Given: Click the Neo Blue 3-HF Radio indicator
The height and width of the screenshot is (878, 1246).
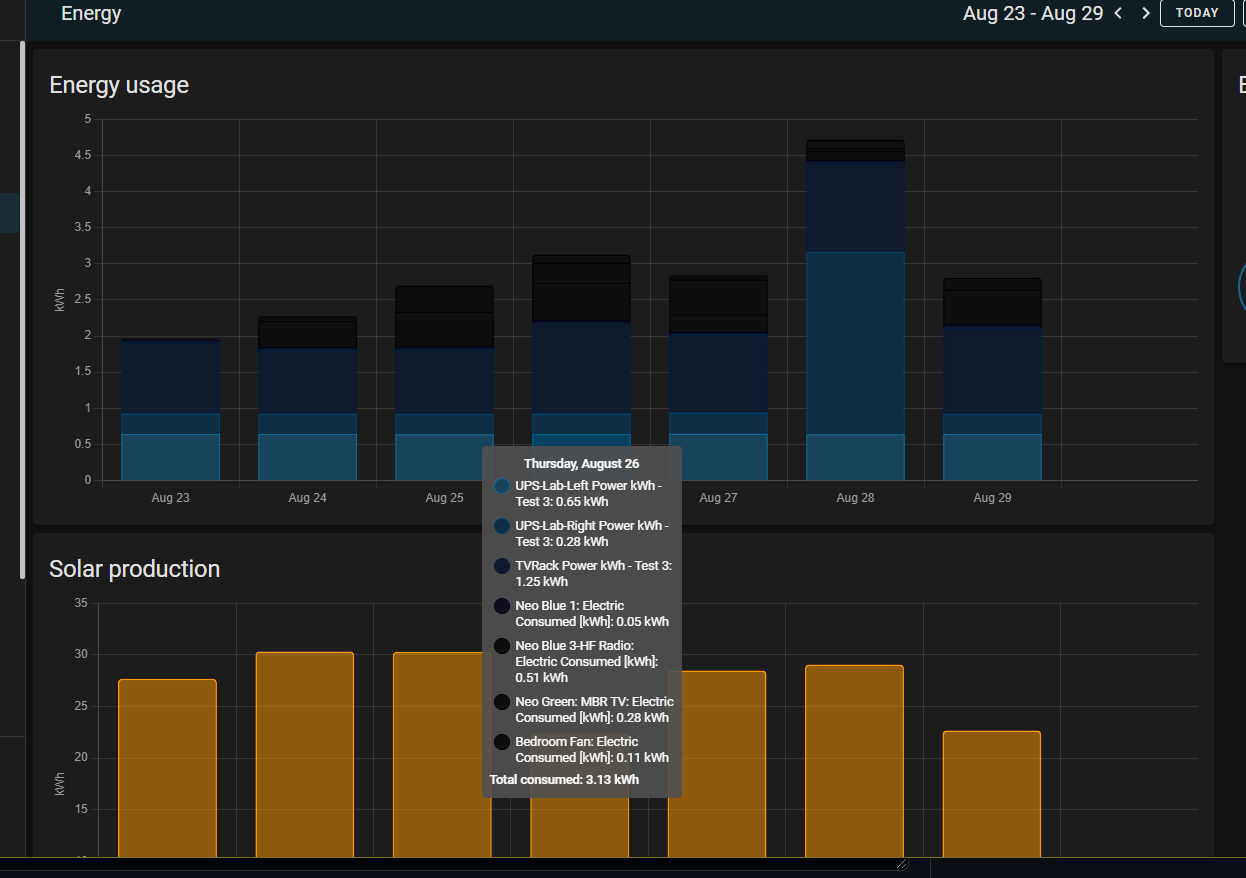Looking at the screenshot, I should click(500, 645).
